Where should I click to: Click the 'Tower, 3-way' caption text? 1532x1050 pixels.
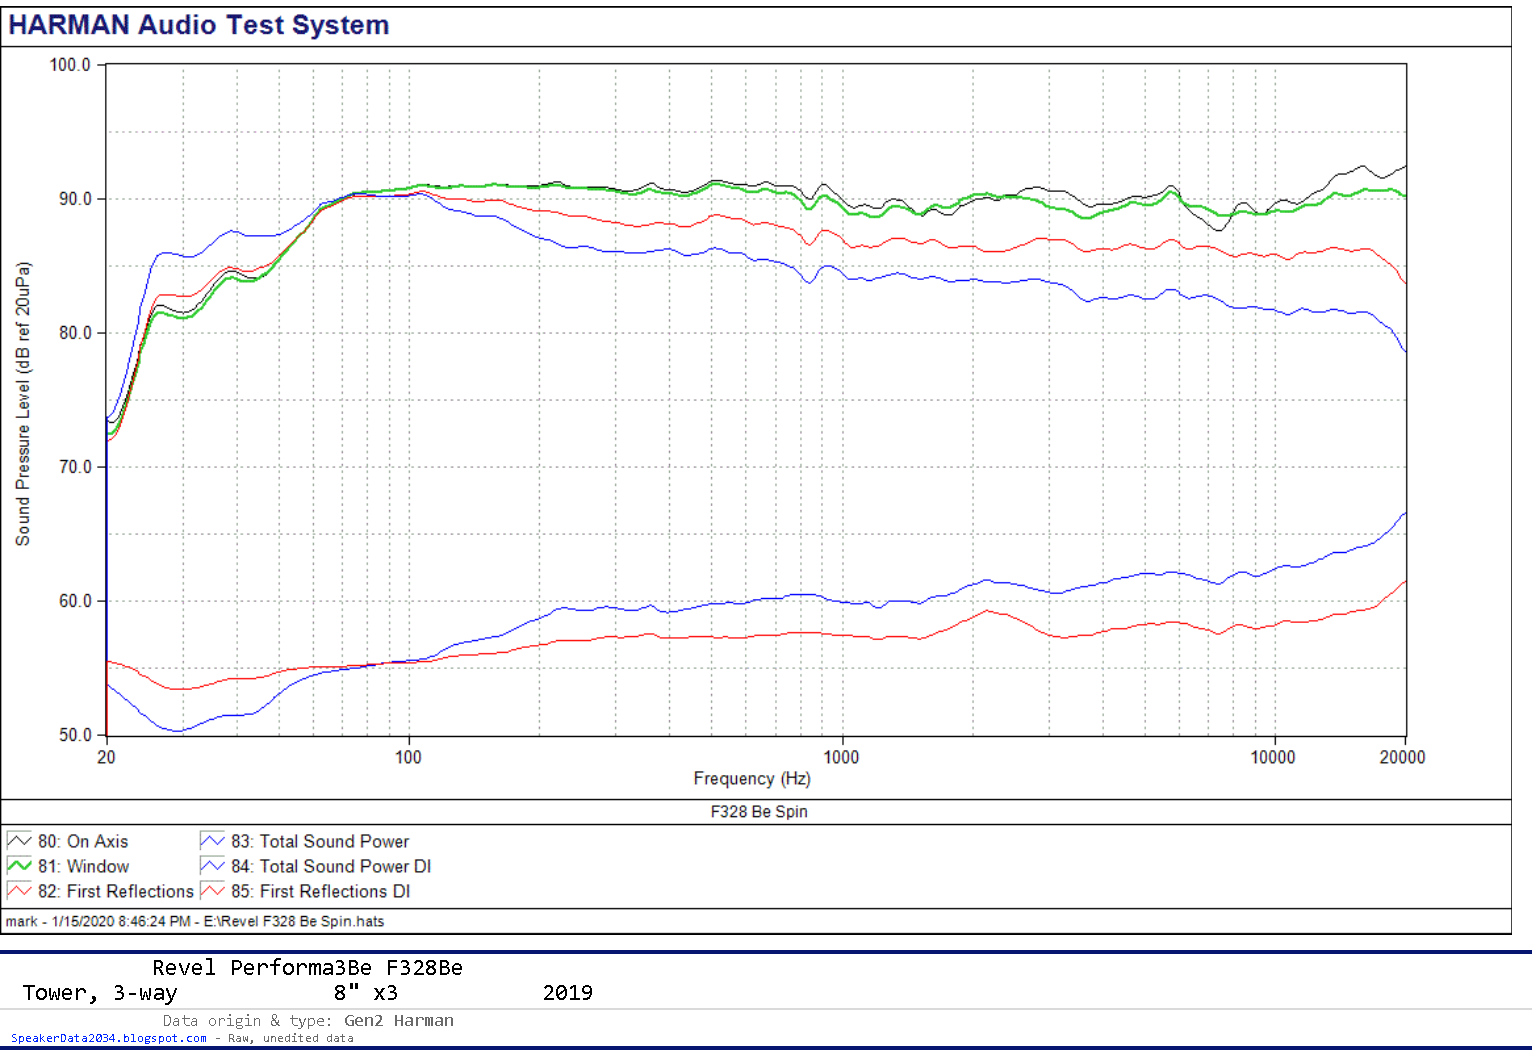pyautogui.click(x=100, y=993)
